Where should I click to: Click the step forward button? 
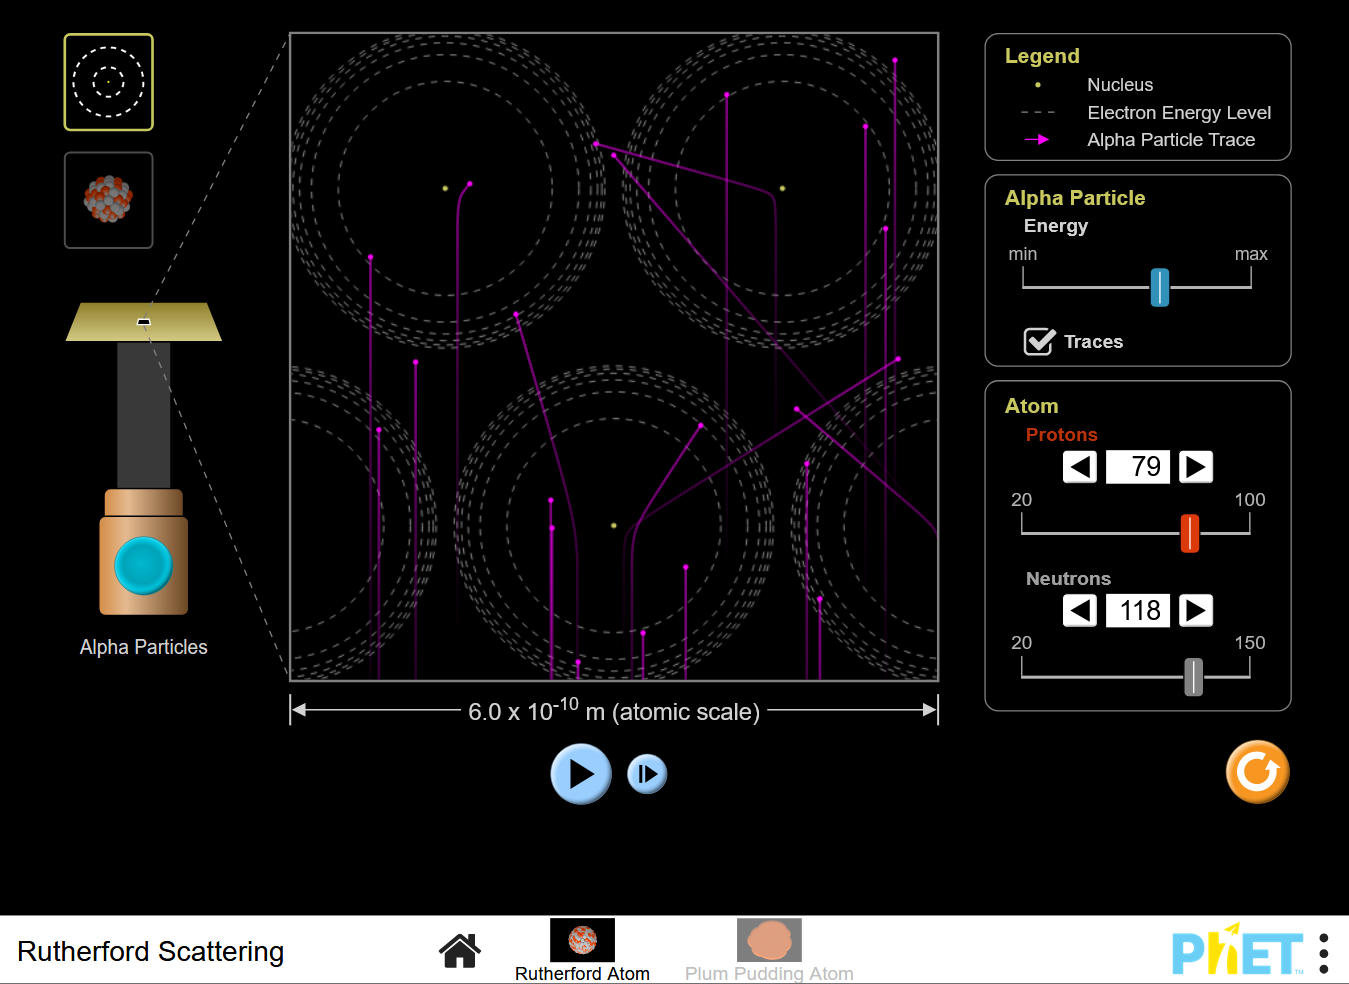[x=647, y=774]
